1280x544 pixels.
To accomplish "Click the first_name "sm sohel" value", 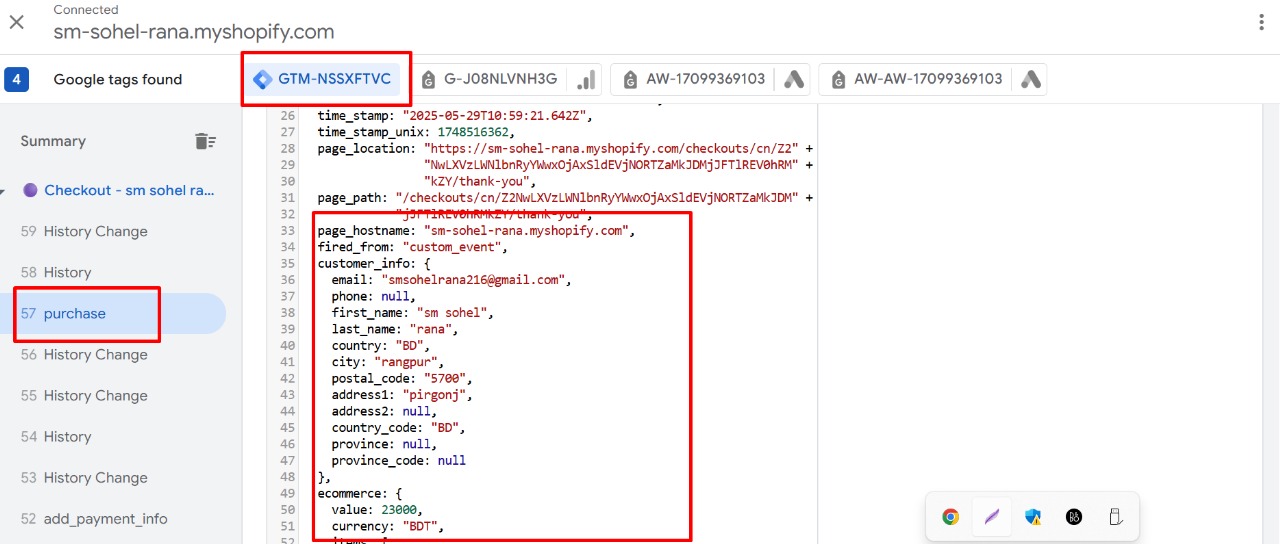I will click(449, 312).
